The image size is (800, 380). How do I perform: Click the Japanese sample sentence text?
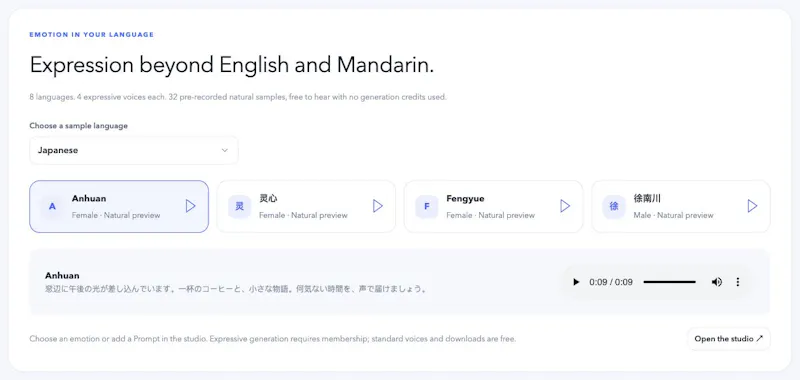pyautogui.click(x=236, y=289)
